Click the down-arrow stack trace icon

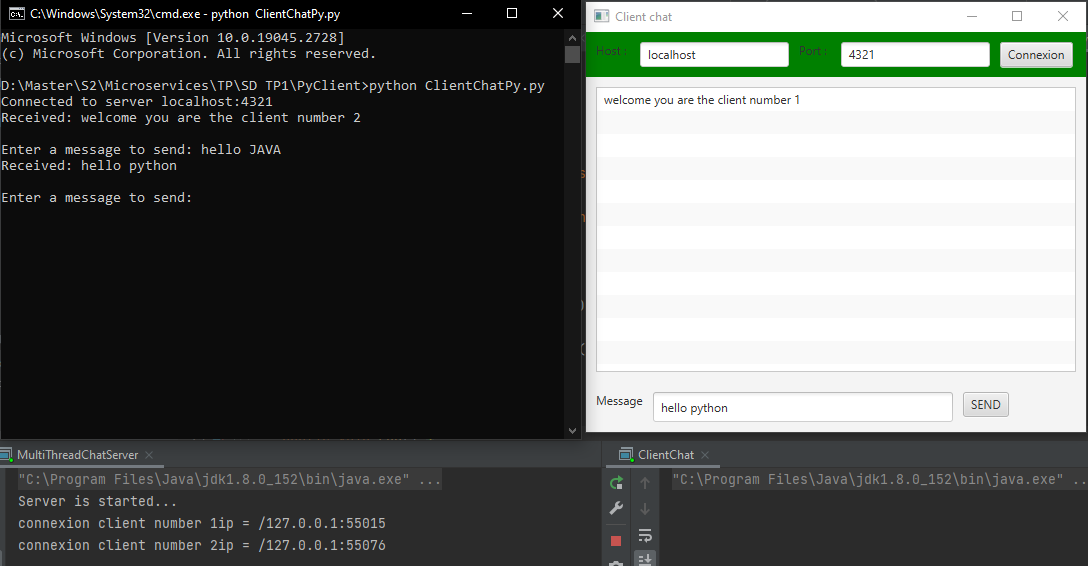coord(645,508)
